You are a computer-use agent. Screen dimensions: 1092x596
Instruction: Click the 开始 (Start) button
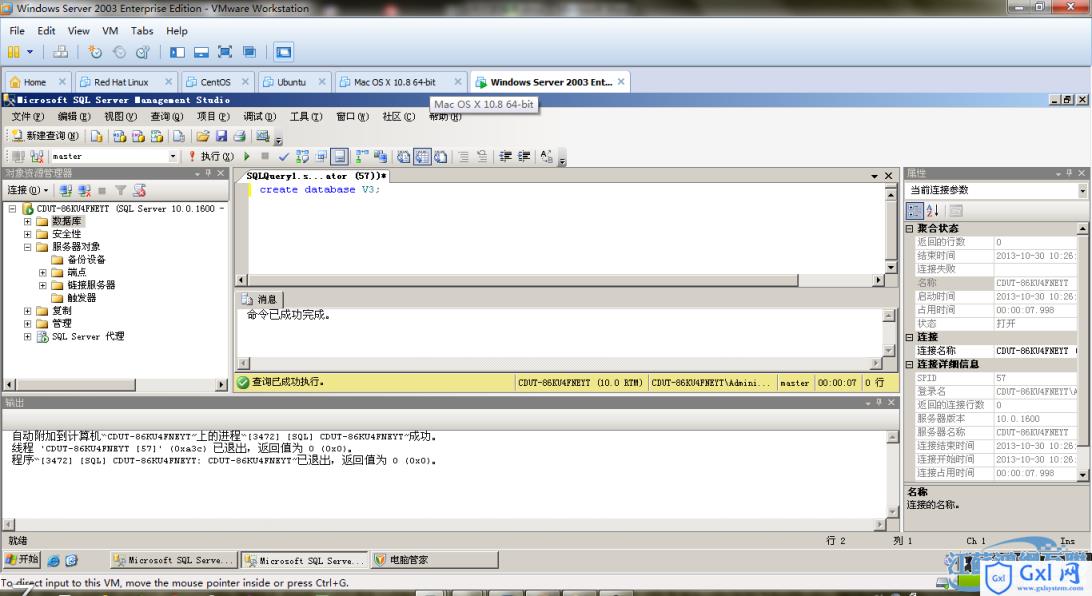click(22, 560)
